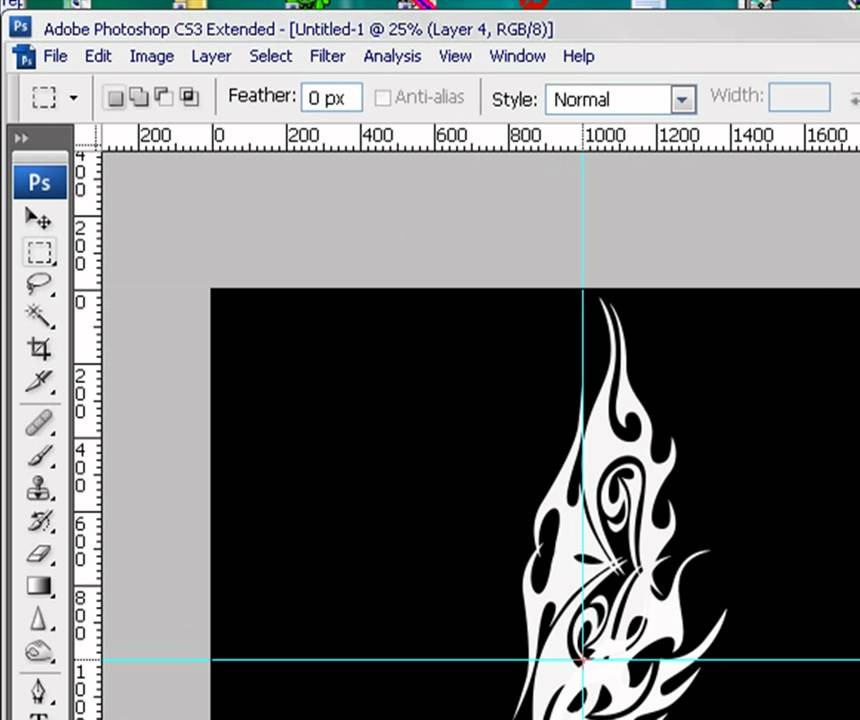Select the History Brush tool
The width and height of the screenshot is (860, 720).
(39, 521)
